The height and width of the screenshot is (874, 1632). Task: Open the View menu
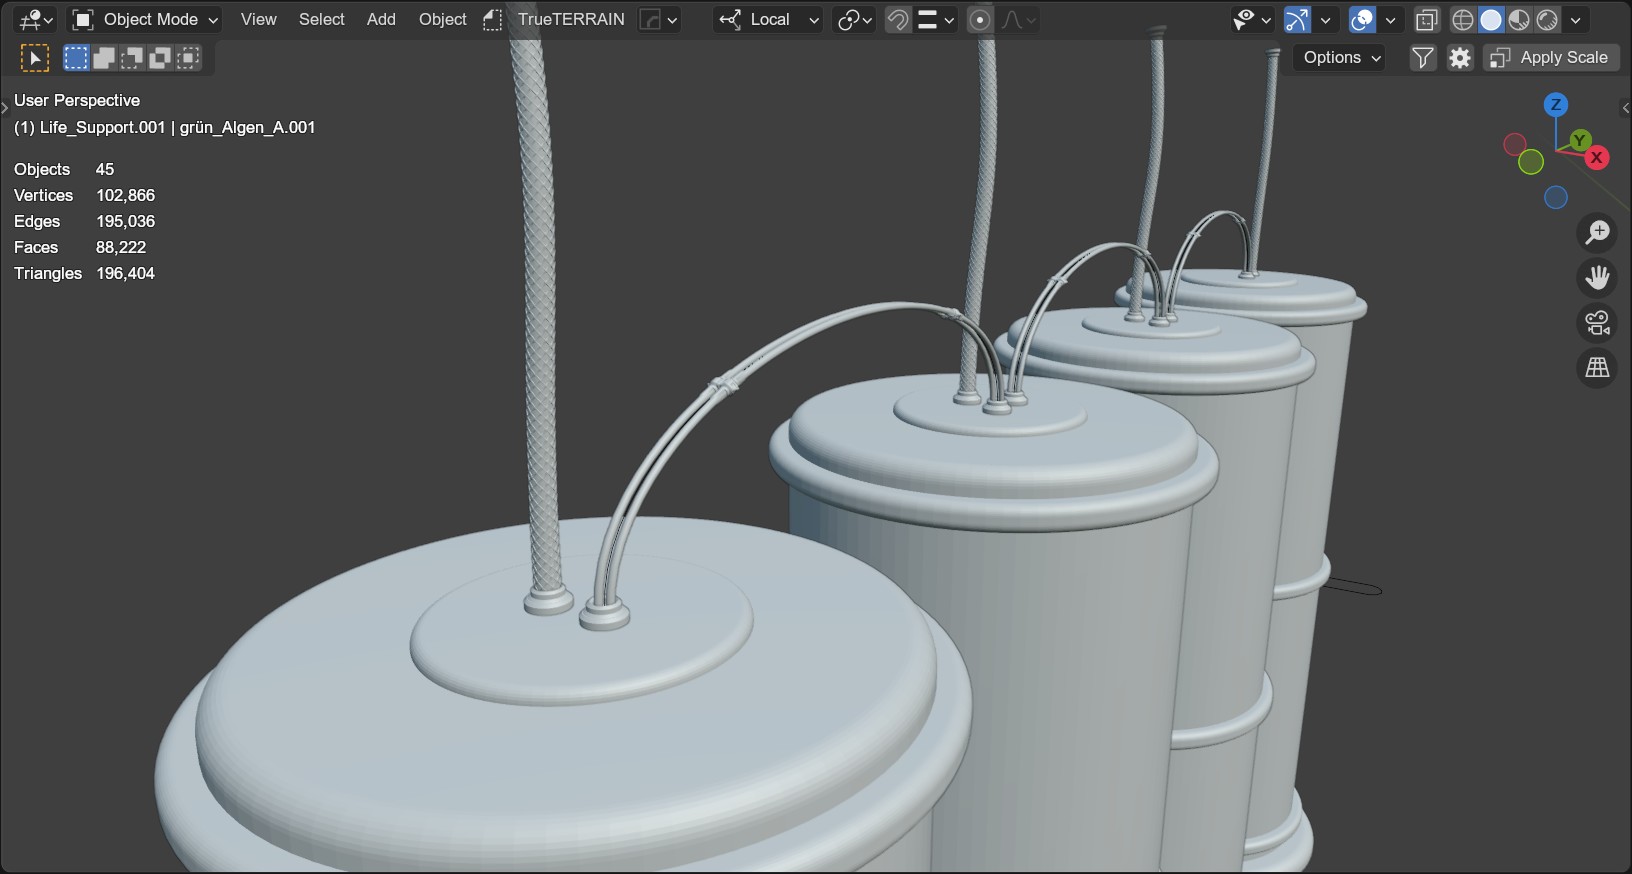[x=258, y=19]
